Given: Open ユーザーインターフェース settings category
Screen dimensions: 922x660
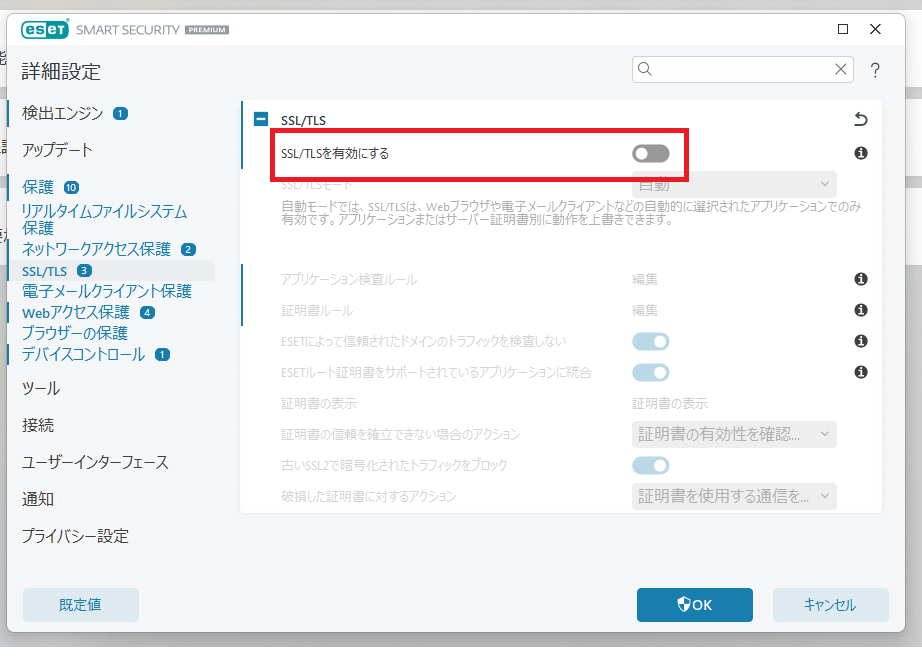Looking at the screenshot, I should (x=95, y=462).
